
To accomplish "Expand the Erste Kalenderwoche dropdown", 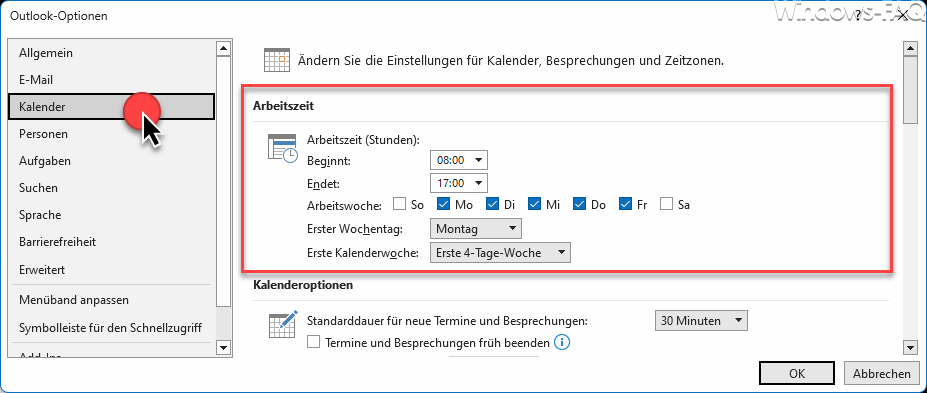I will 500,253.
